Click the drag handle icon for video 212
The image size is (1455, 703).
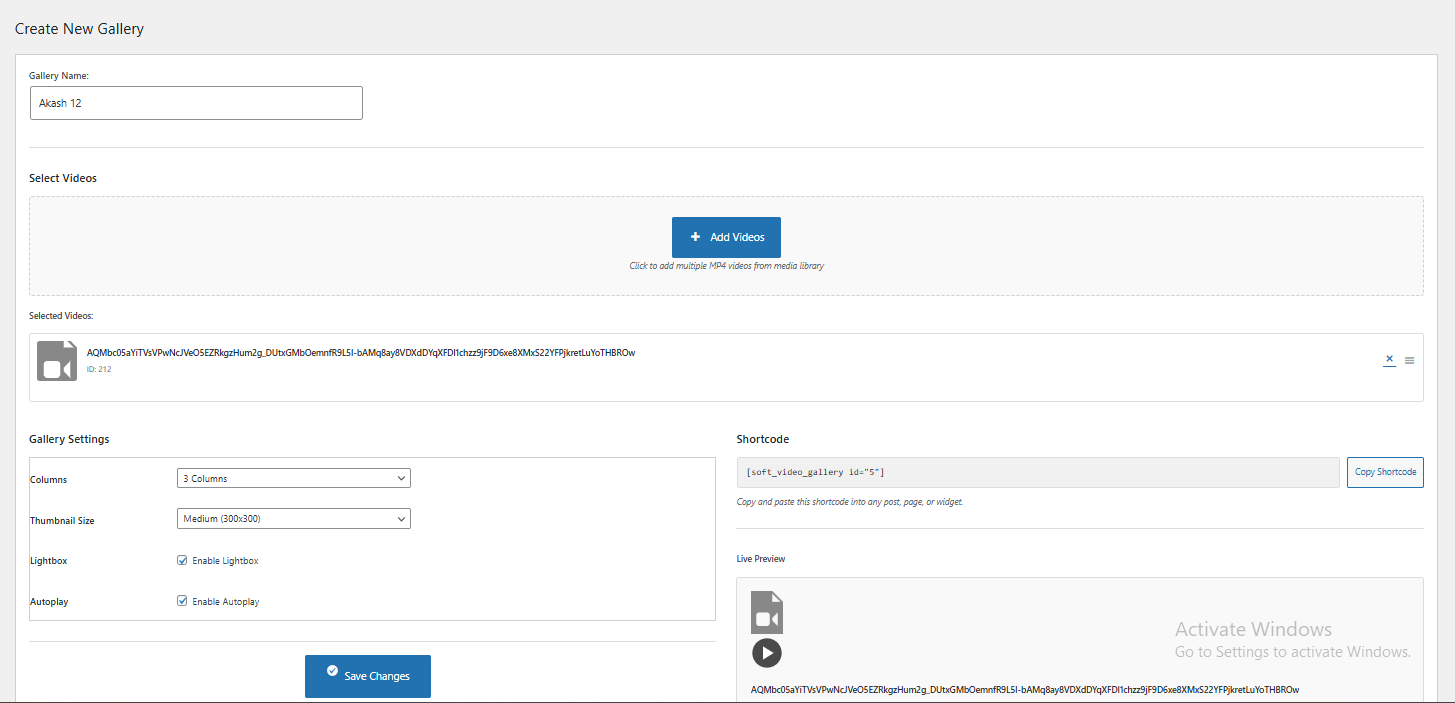pos(1409,361)
